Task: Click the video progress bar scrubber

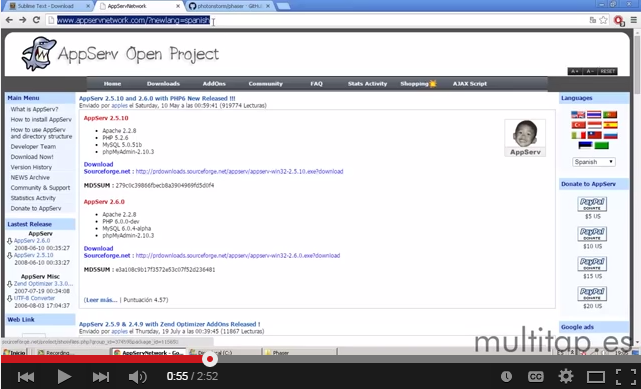Action: (210, 359)
